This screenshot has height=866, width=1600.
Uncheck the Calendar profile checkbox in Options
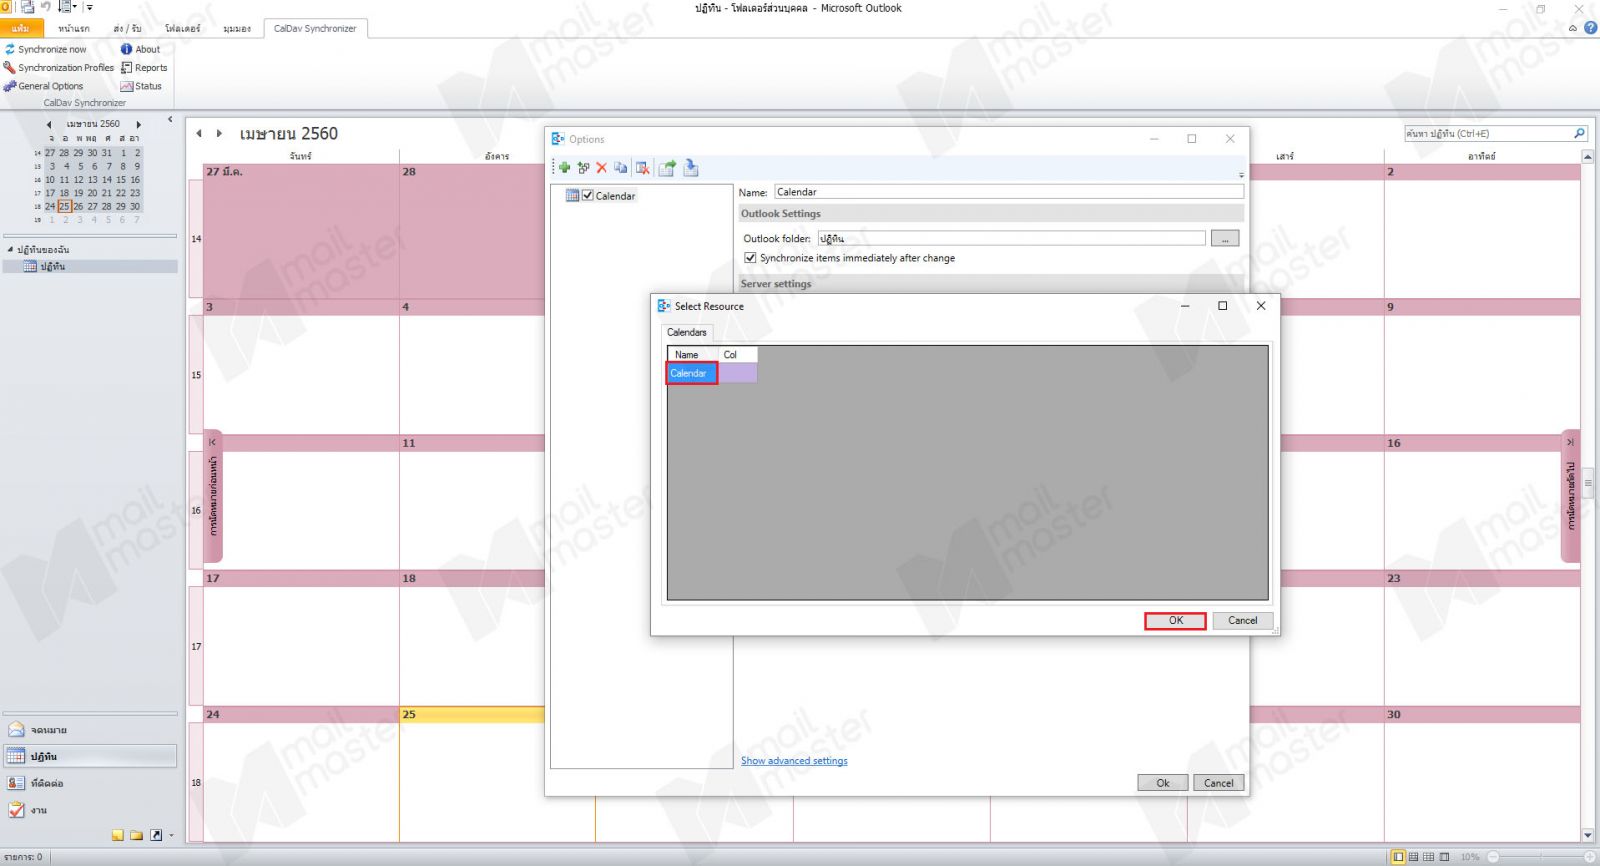tap(588, 195)
